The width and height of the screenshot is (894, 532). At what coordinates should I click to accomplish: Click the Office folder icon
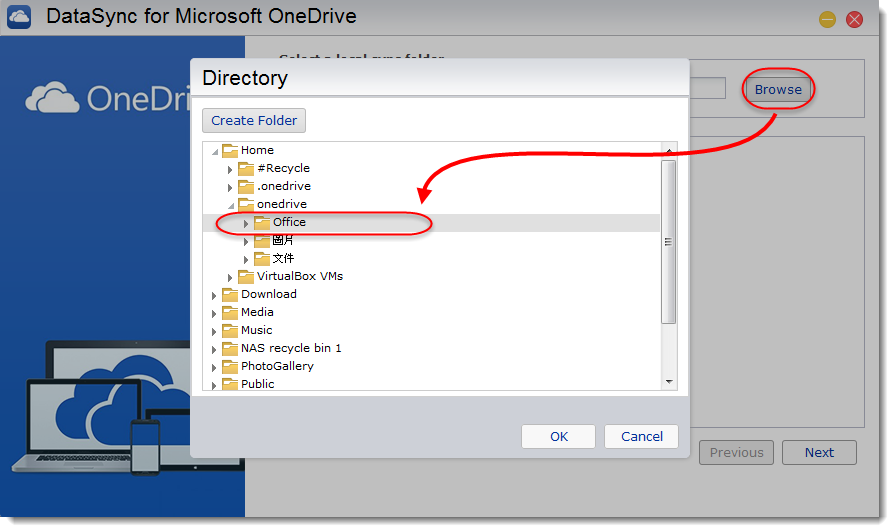(262, 222)
